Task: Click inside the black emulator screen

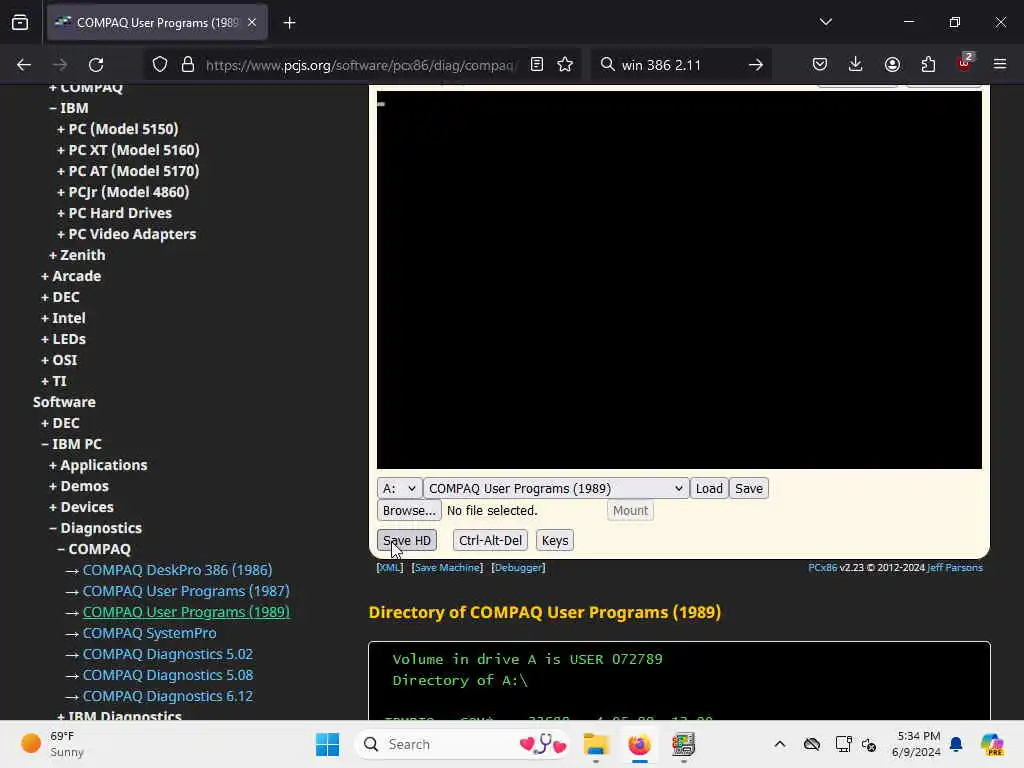Action: [x=679, y=280]
